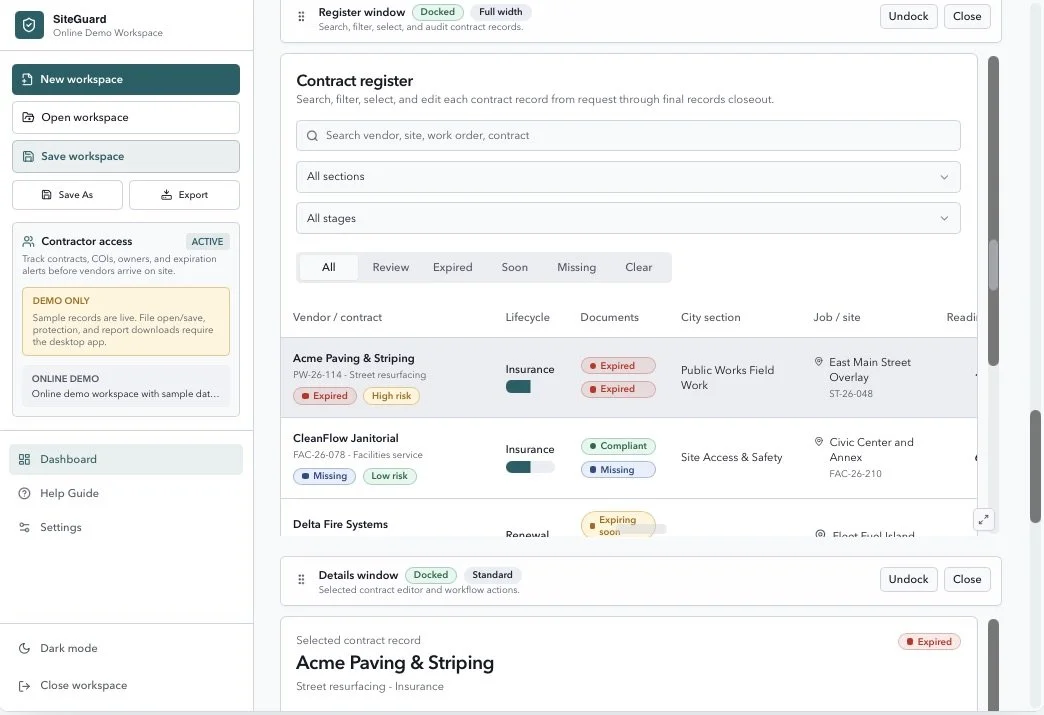Click the FAC-26-210 job number

coord(856,474)
